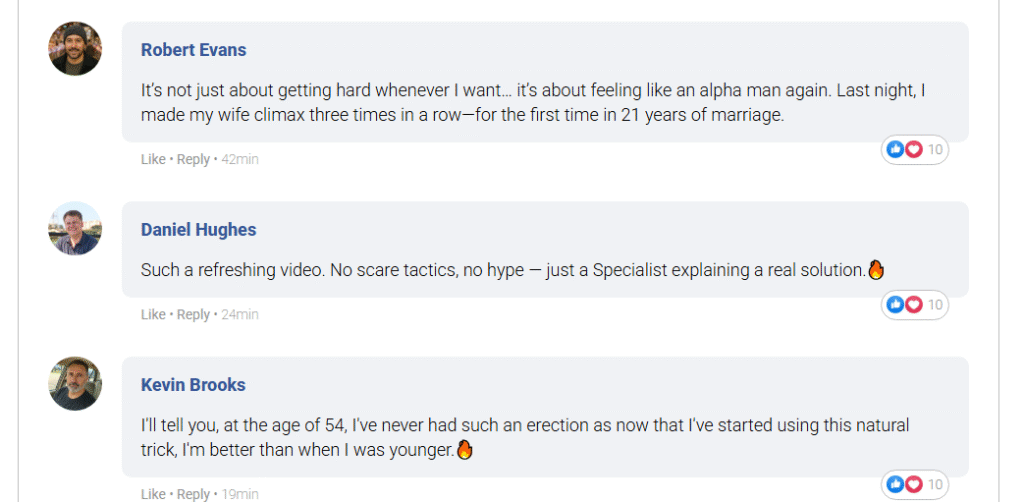The image size is (1024, 502).
Task: Open Kevin Brooks' profile name link
Action: click(x=193, y=385)
